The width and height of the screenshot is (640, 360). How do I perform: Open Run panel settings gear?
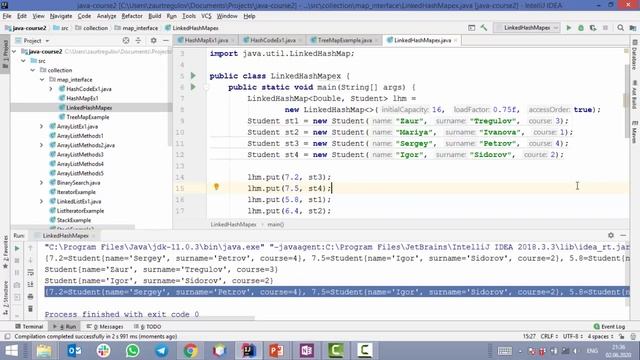point(611,235)
